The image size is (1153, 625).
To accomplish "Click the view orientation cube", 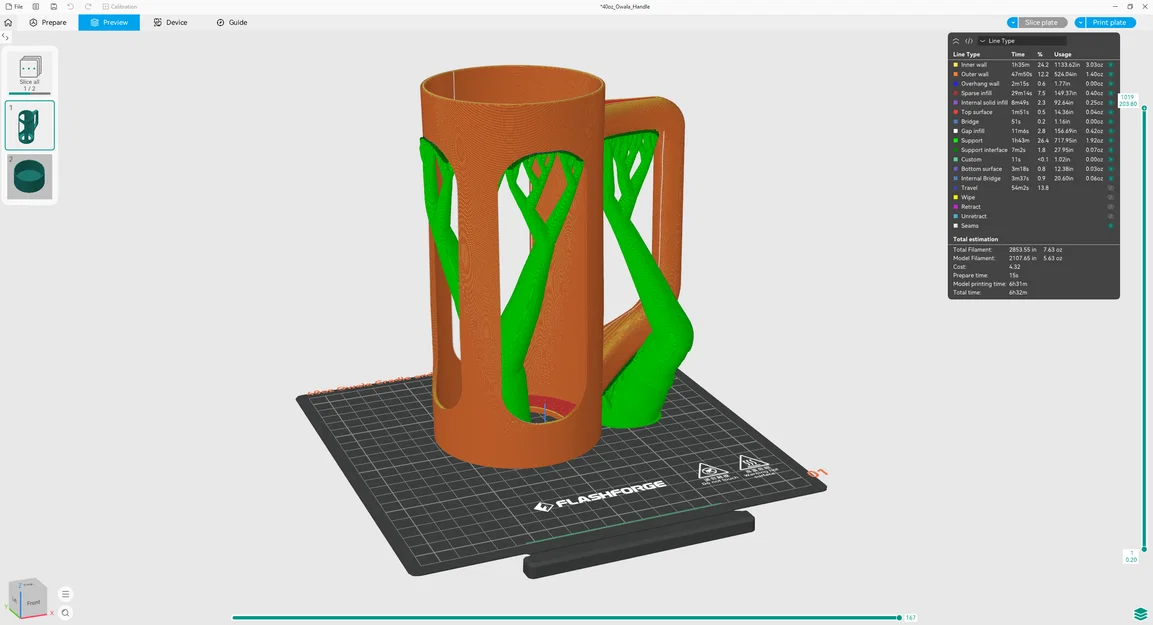I will tap(28, 597).
